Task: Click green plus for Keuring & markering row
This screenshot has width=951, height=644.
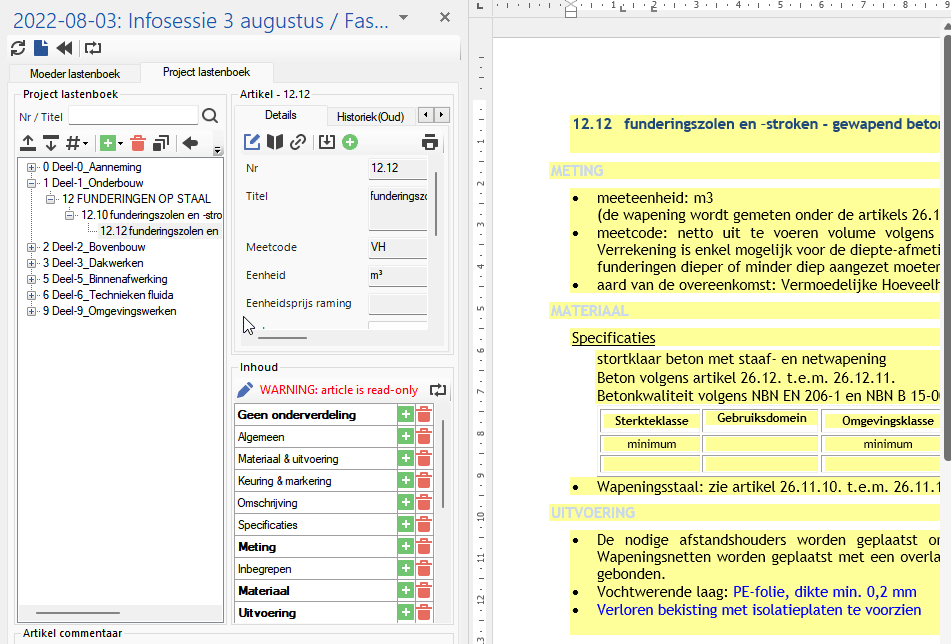Action: [x=405, y=480]
